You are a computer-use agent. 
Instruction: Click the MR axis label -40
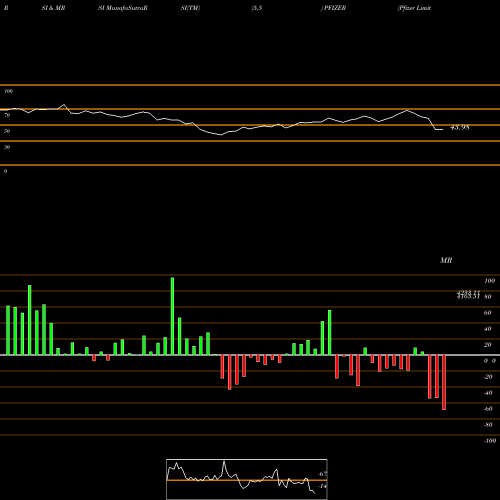[488, 393]
